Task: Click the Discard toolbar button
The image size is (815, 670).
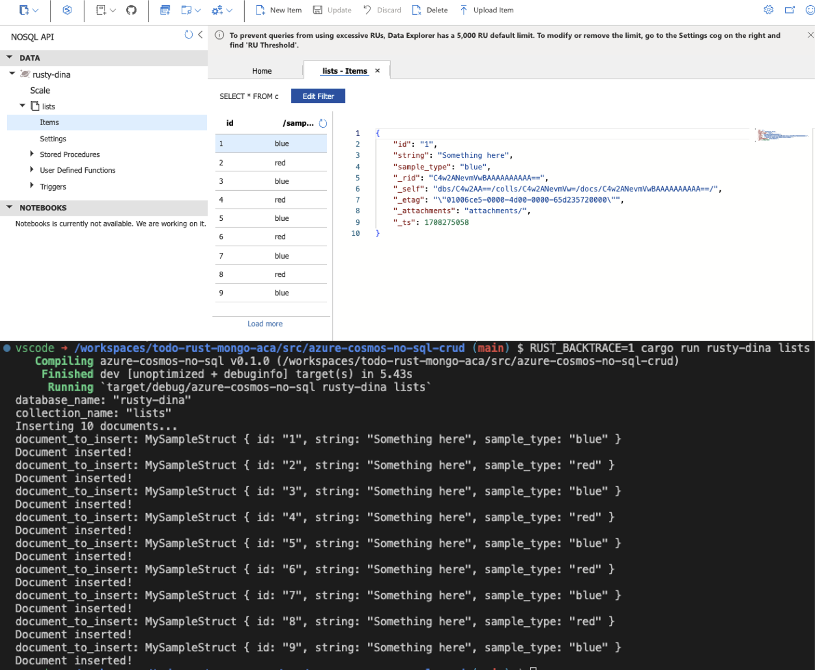Action: [382, 10]
